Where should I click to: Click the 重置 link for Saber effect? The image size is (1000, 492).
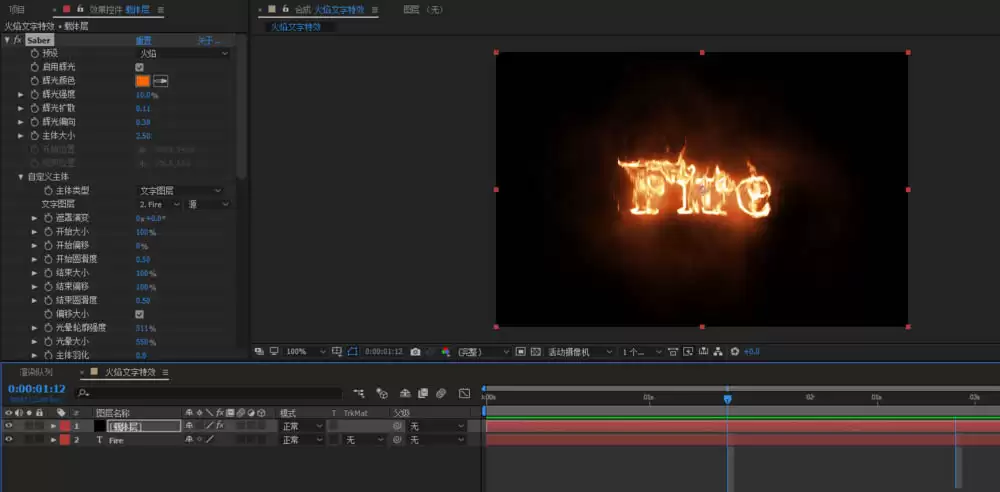[143, 40]
